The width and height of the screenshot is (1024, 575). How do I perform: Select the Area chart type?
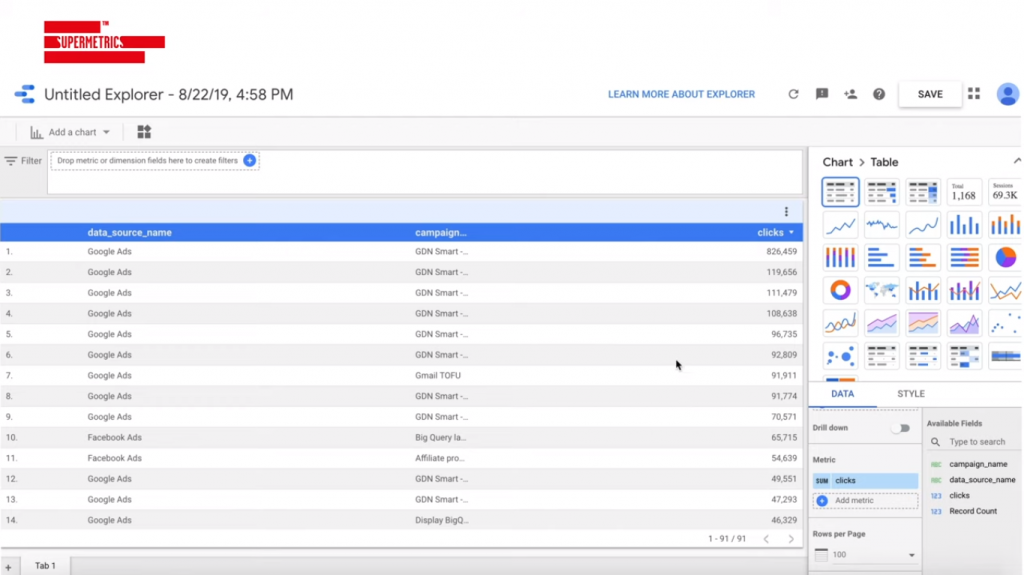click(882, 323)
